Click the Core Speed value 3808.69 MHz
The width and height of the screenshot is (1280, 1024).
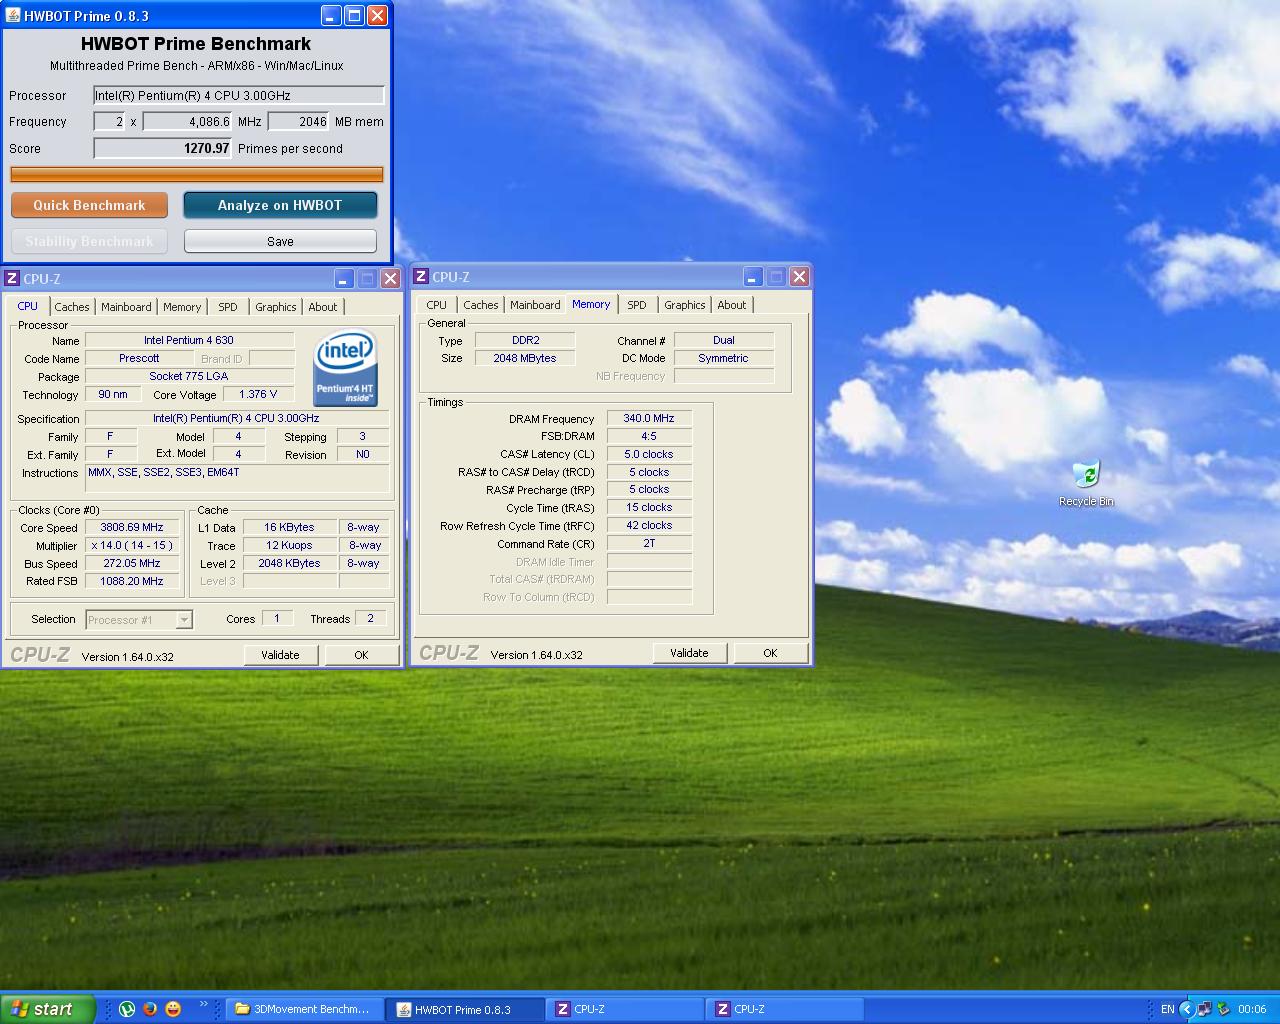[132, 527]
